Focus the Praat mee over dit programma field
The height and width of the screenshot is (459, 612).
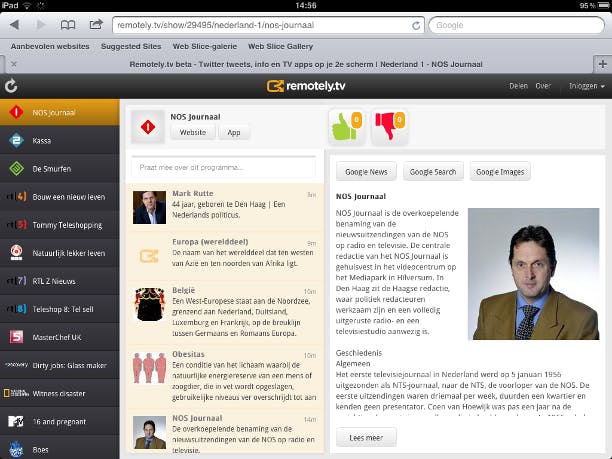[224, 167]
